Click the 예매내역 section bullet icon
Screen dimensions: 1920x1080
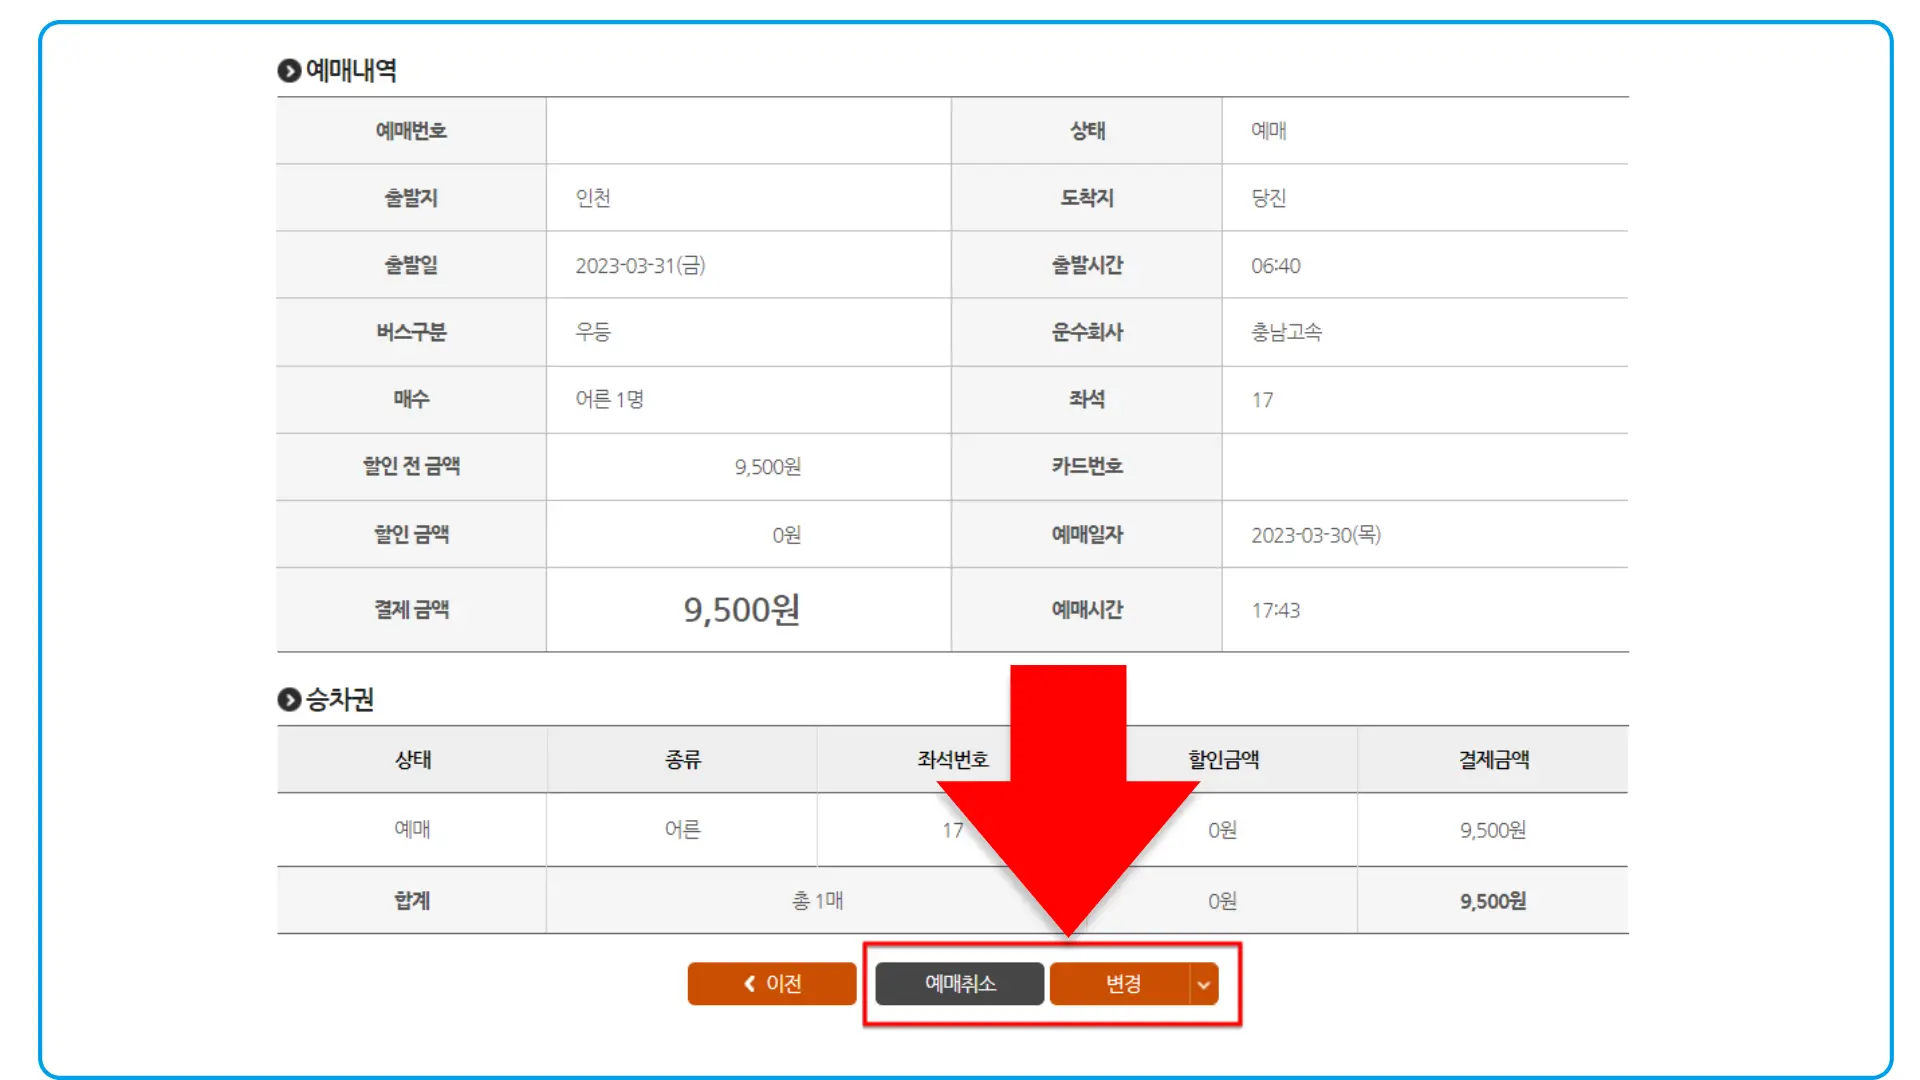coord(288,69)
